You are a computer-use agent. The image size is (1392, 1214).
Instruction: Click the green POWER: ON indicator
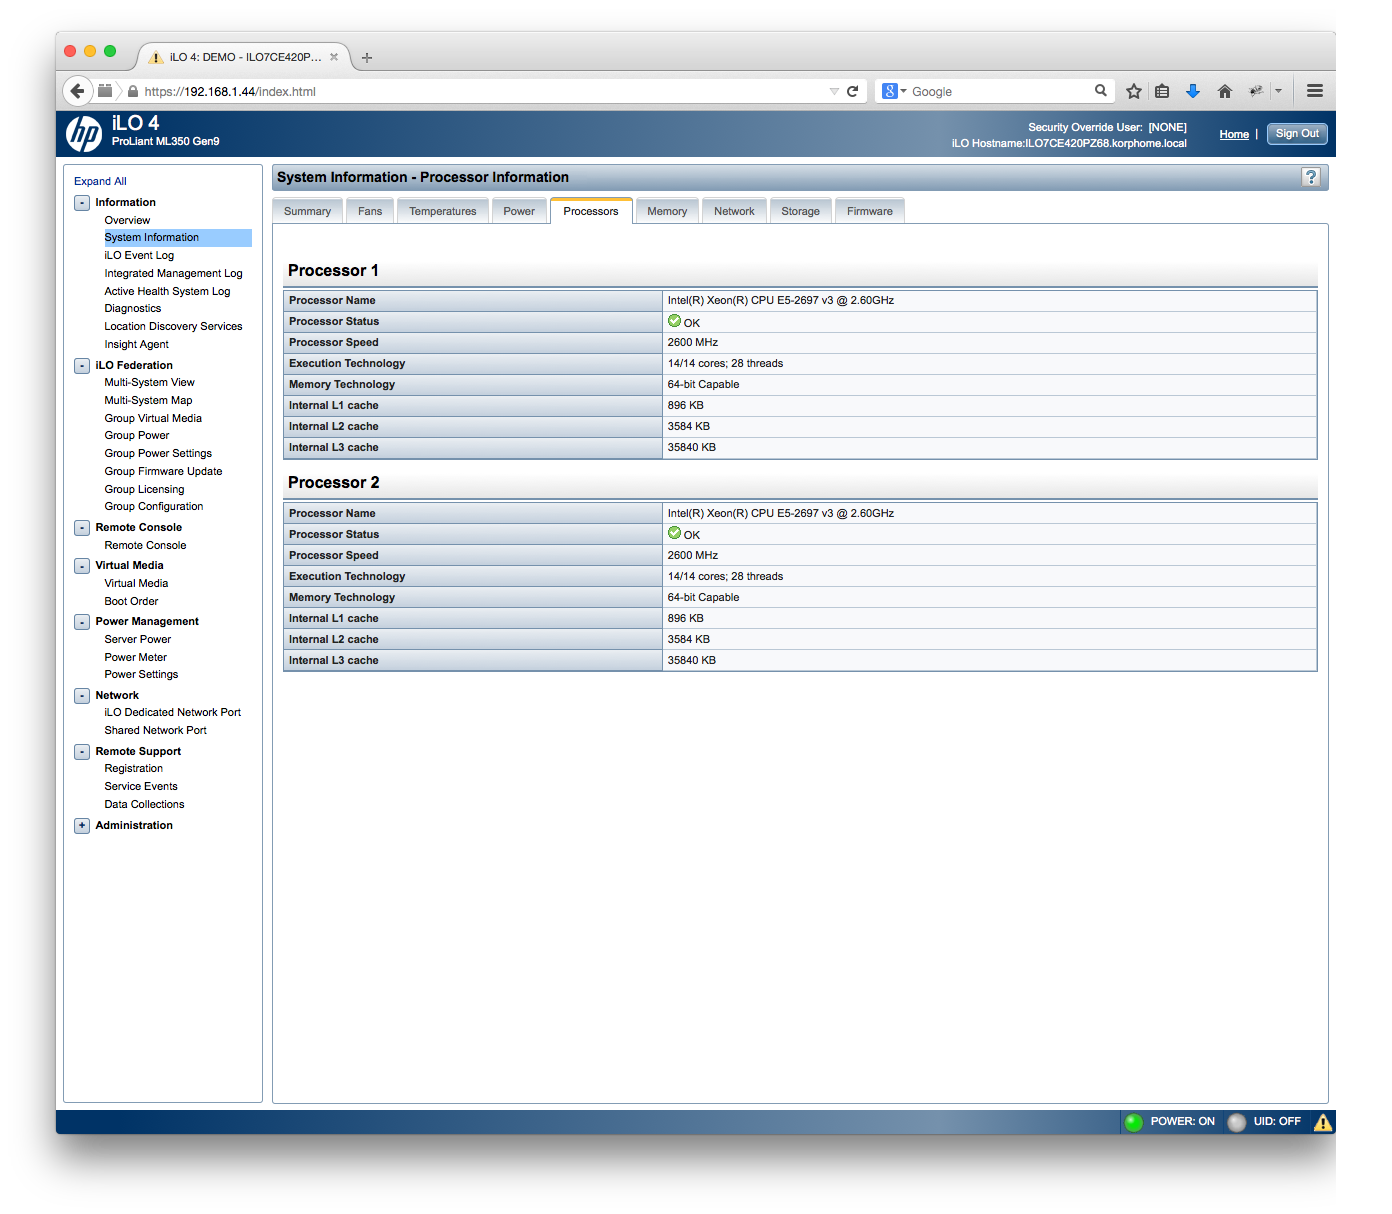tap(1134, 1122)
